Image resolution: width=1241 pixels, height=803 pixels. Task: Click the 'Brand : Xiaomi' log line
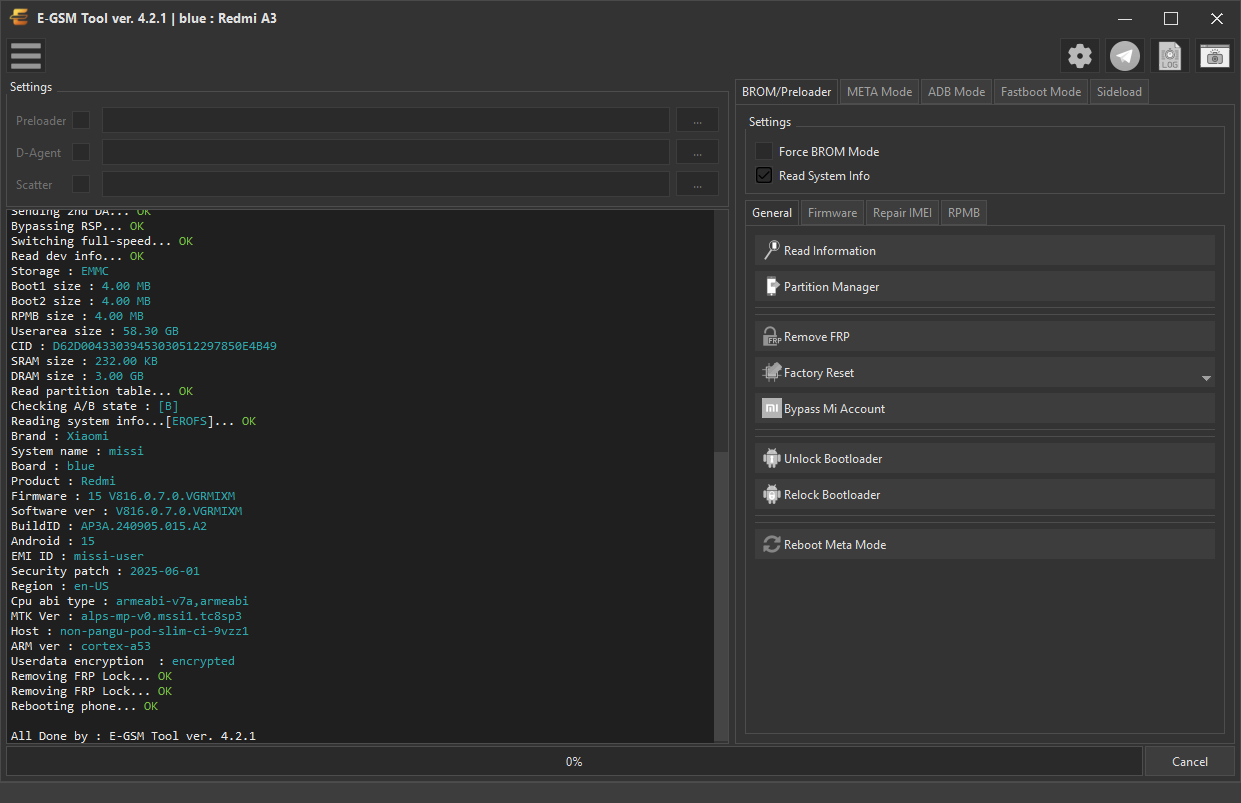[60, 436]
